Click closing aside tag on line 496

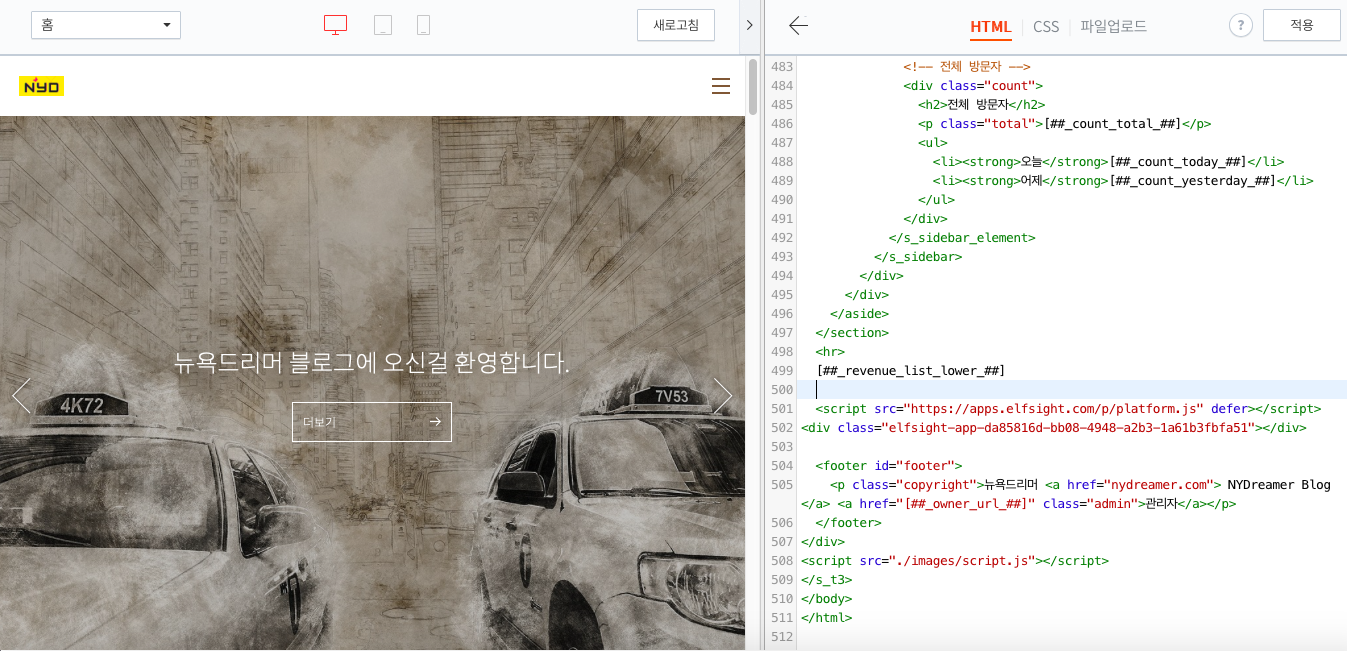[x=859, y=314]
